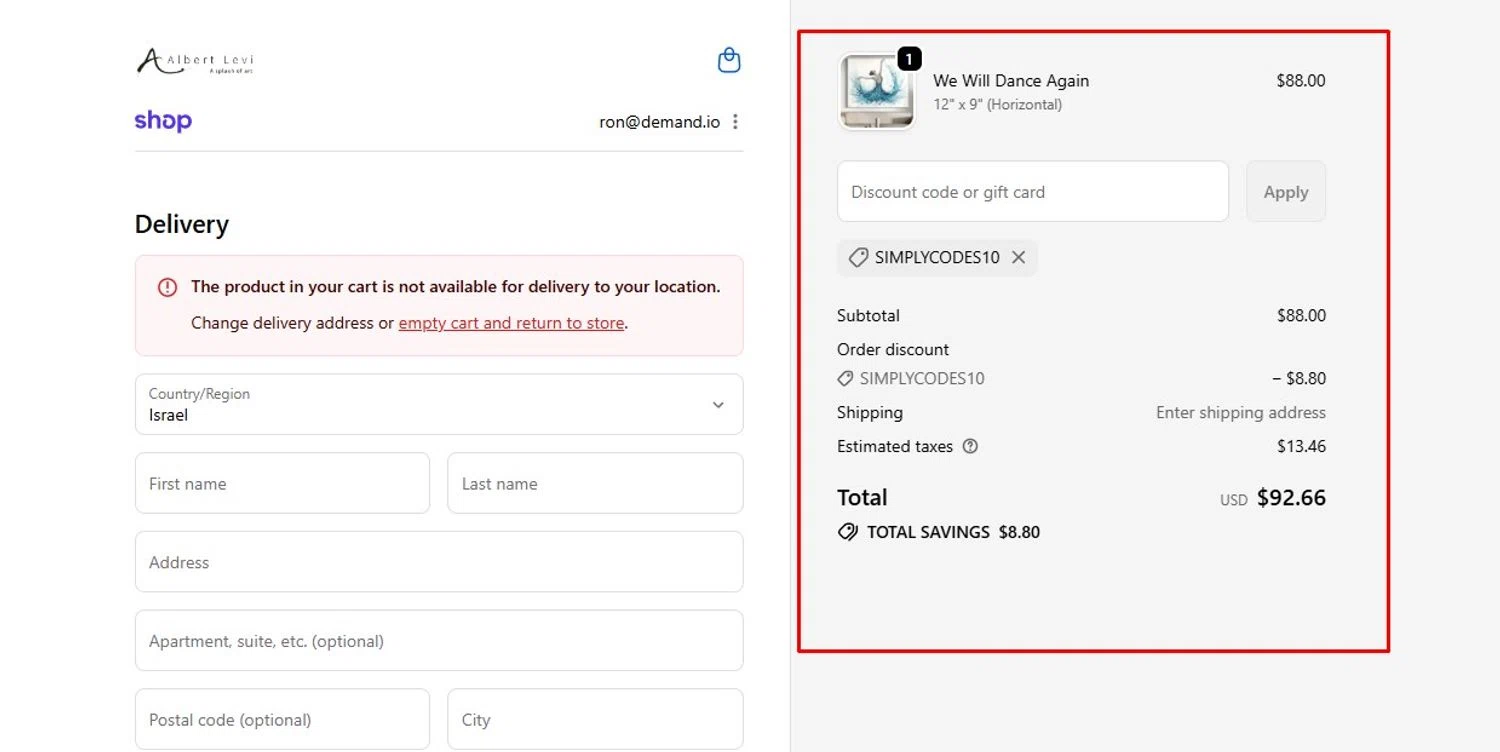
Task: Click the SIMPLYCODES10 discount tag chip
Action: coord(925,258)
